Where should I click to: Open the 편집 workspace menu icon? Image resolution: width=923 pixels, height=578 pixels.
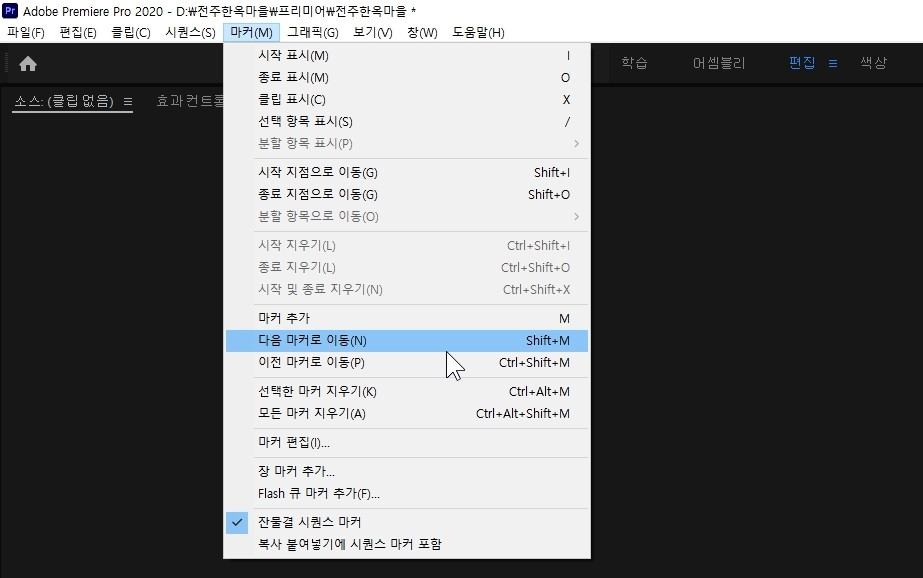[832, 63]
